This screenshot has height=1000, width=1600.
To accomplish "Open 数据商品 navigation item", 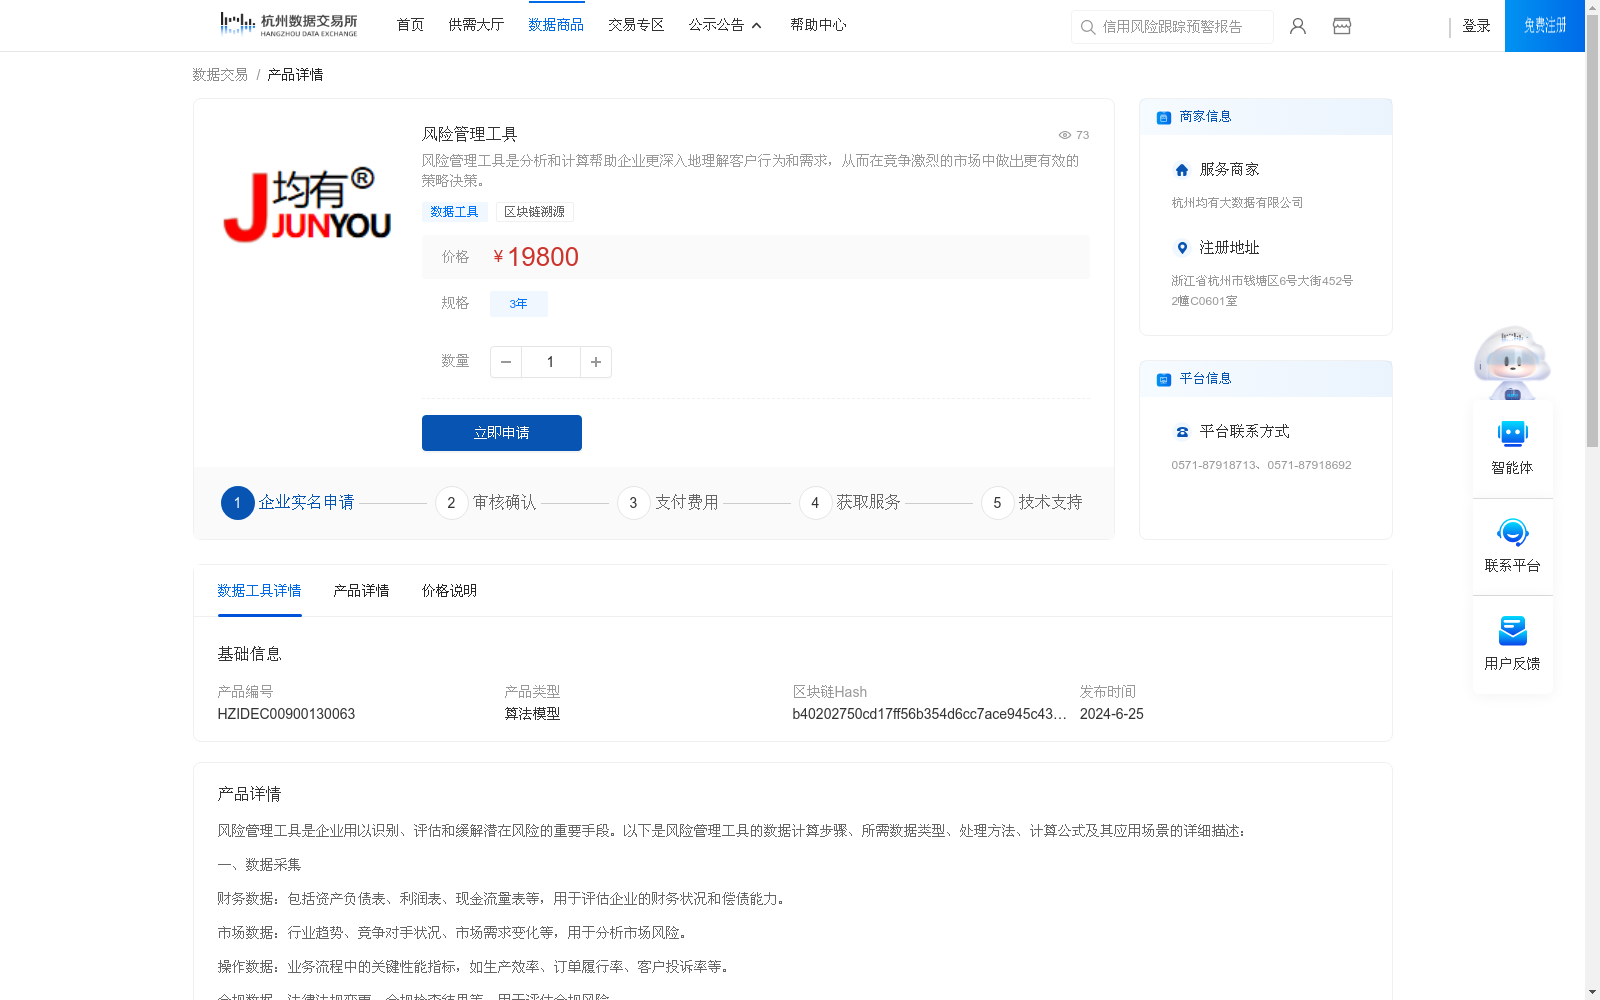I will coord(556,25).
